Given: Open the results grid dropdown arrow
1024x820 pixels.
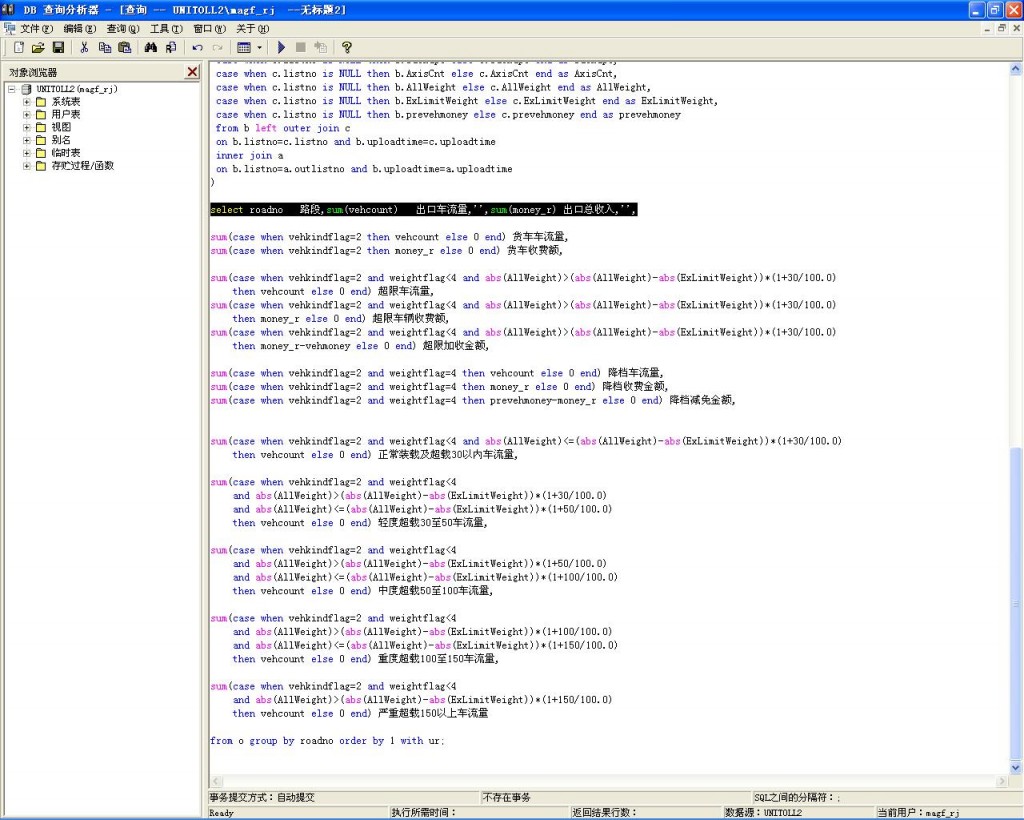Looking at the screenshot, I should pos(260,47).
